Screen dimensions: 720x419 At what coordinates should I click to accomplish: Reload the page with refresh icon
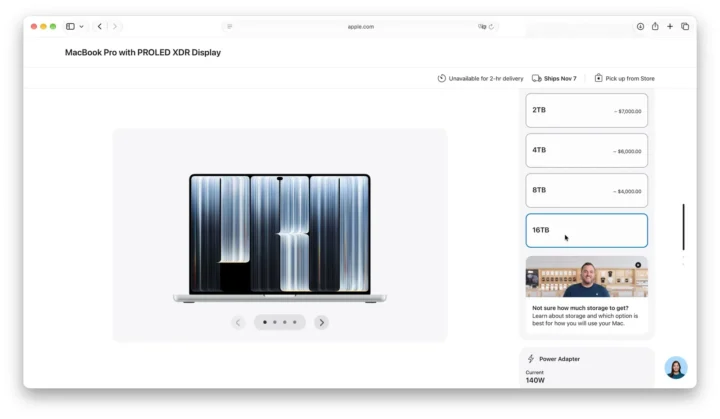pos(491,27)
